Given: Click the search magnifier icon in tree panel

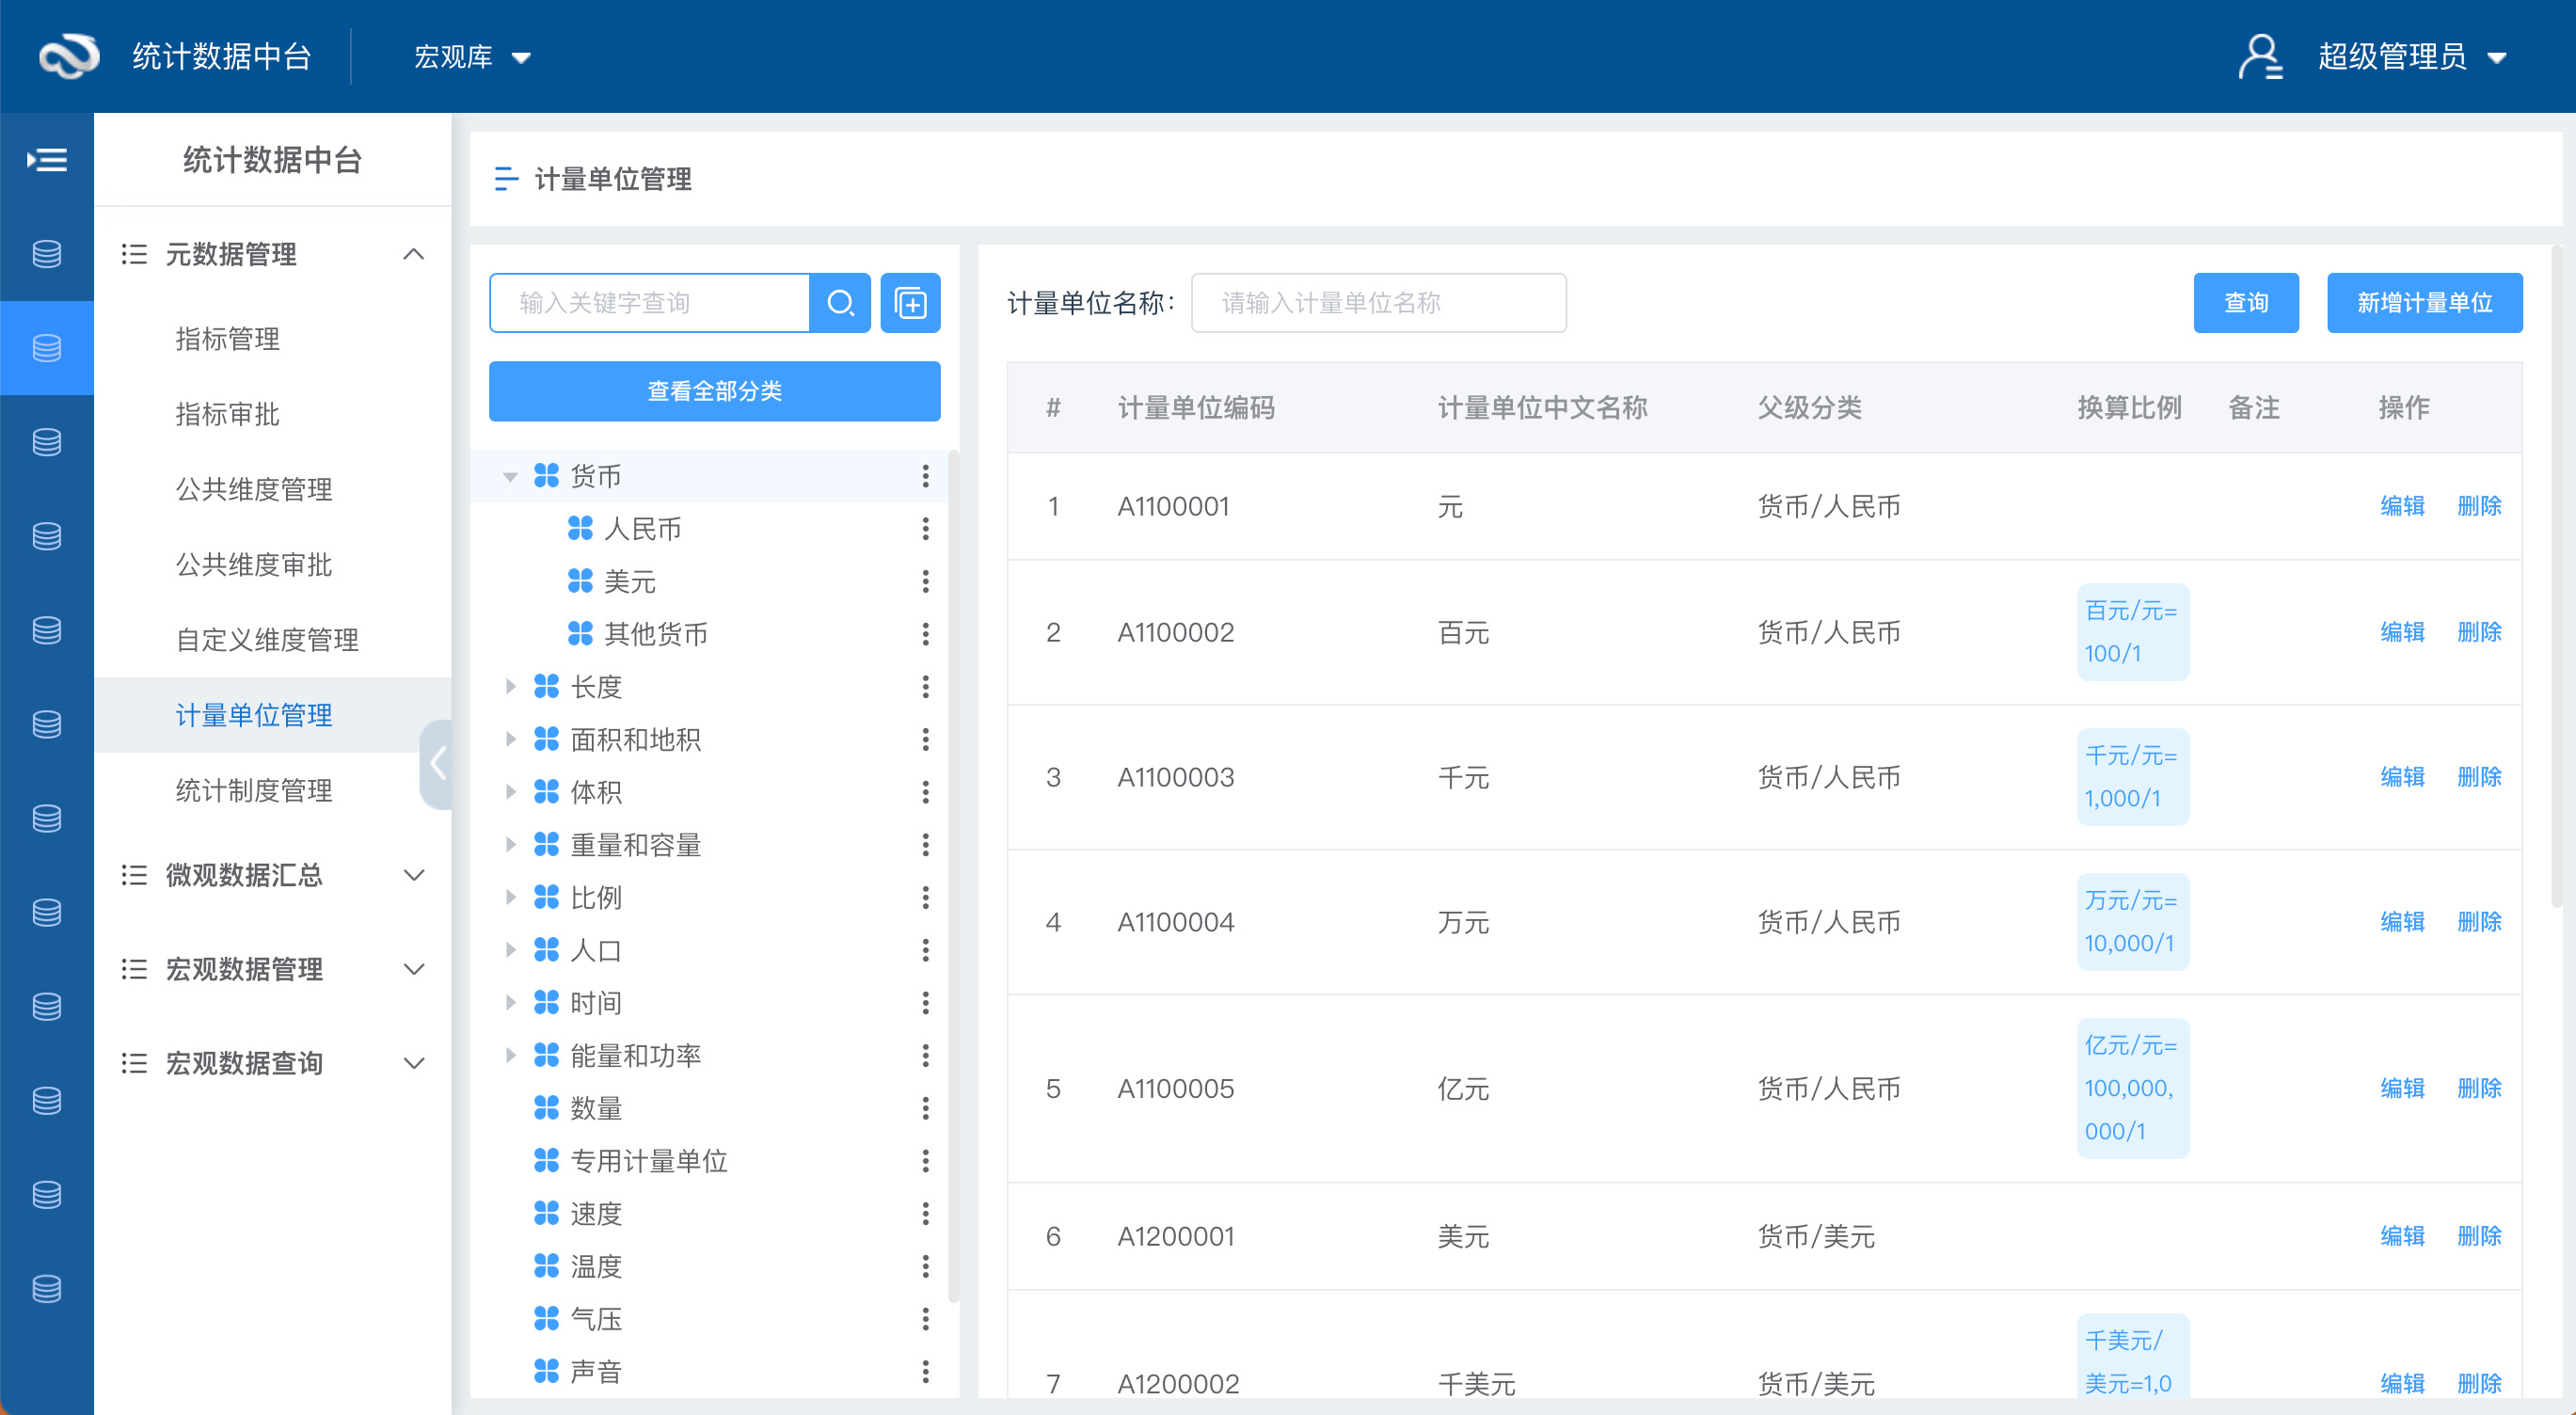Looking at the screenshot, I should tap(840, 303).
